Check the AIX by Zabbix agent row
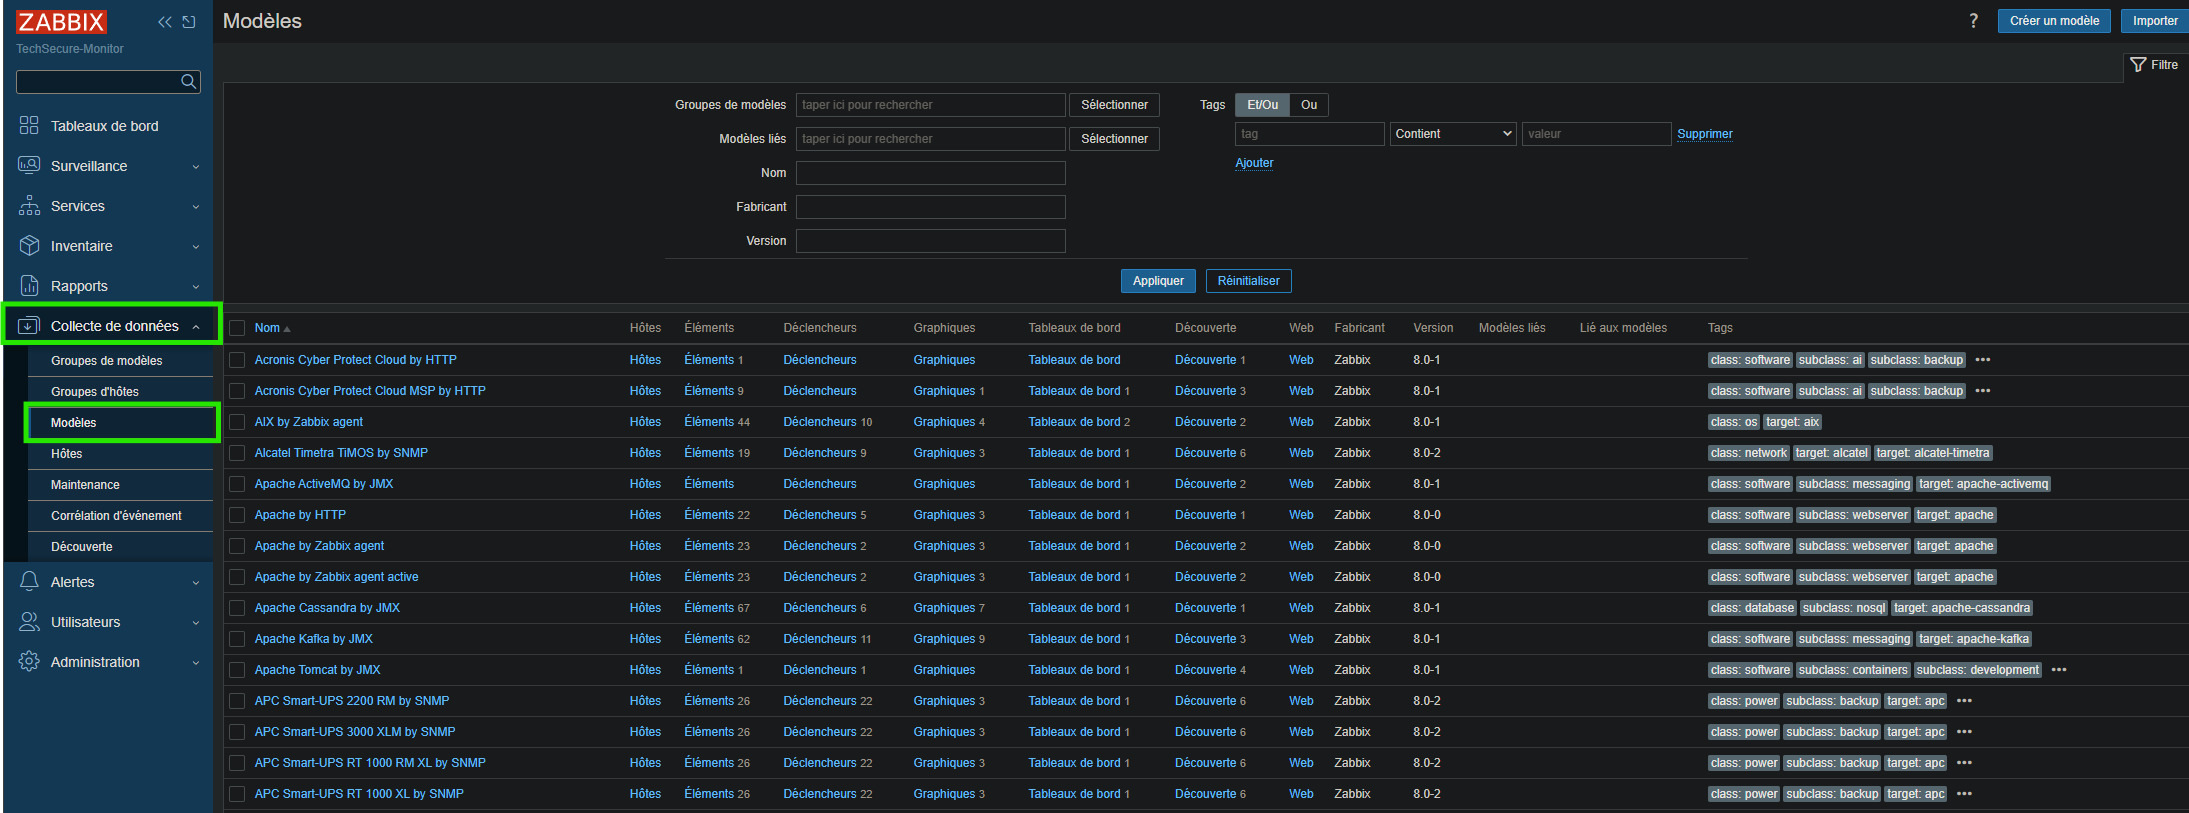Viewport: 2189px width, 813px height. (237, 422)
